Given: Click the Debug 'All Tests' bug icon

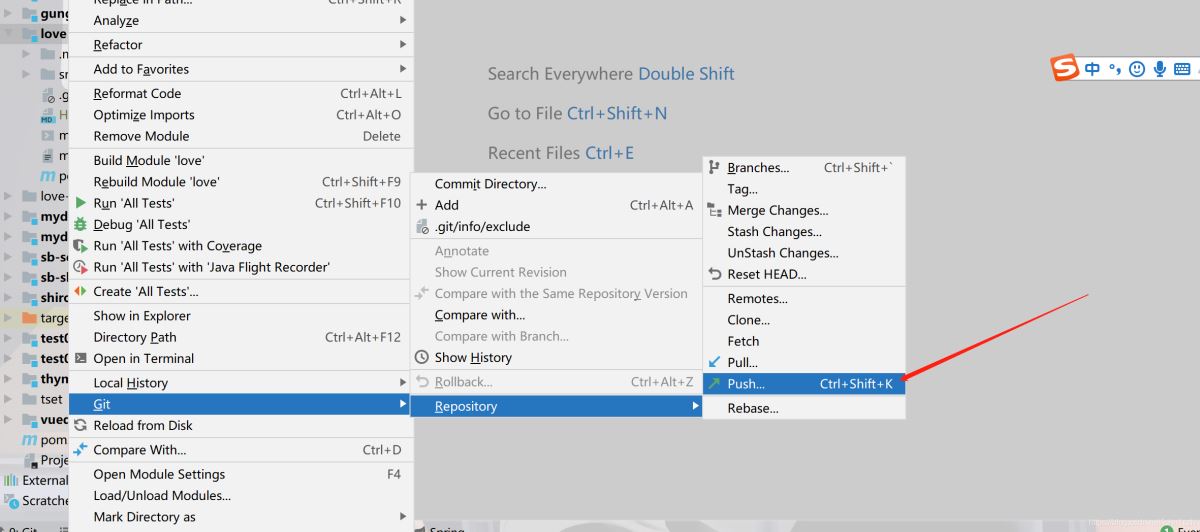Looking at the screenshot, I should click(81, 225).
